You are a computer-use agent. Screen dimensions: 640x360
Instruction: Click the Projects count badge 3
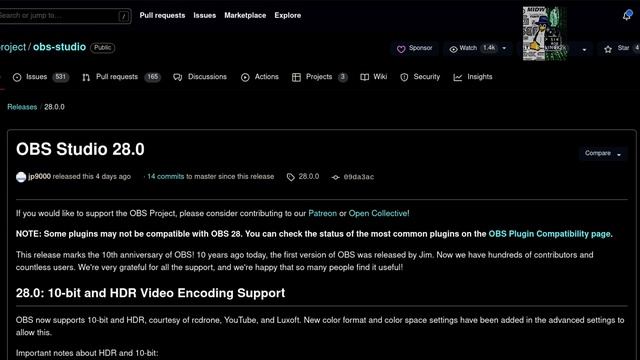pos(343,77)
